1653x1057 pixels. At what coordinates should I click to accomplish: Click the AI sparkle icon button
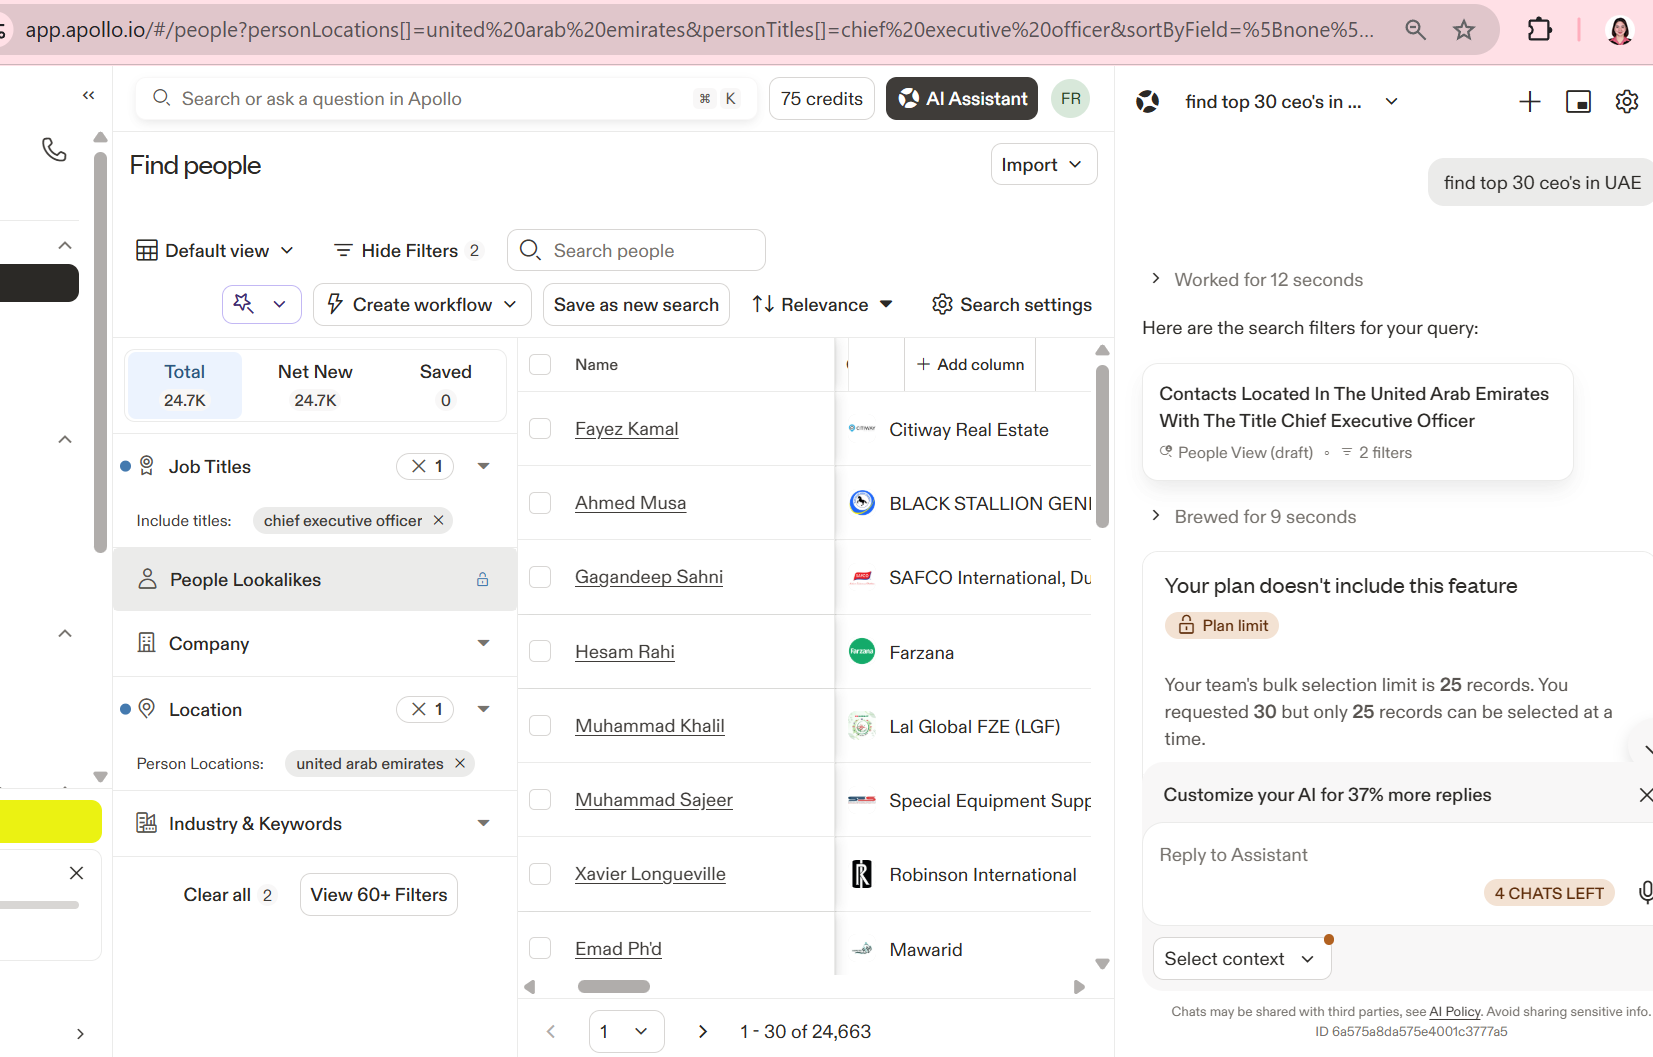pyautogui.click(x=244, y=304)
